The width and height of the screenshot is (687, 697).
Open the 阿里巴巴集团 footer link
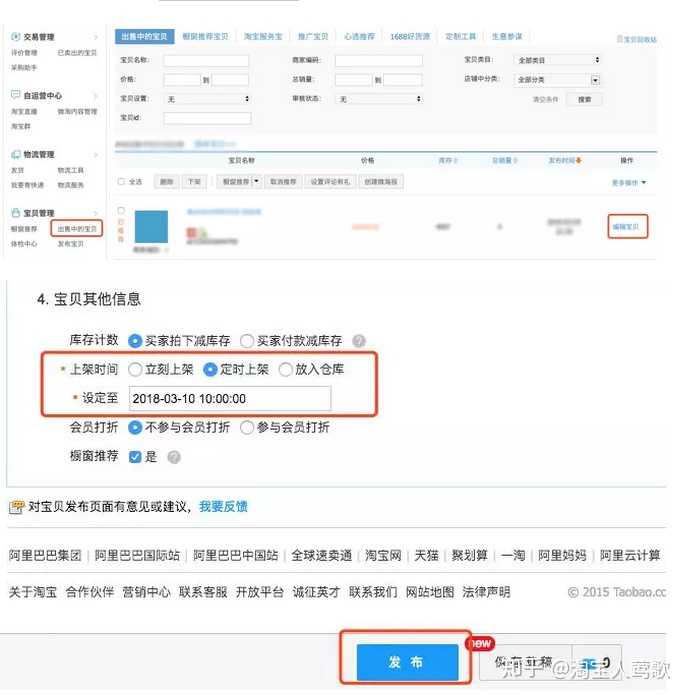point(45,555)
